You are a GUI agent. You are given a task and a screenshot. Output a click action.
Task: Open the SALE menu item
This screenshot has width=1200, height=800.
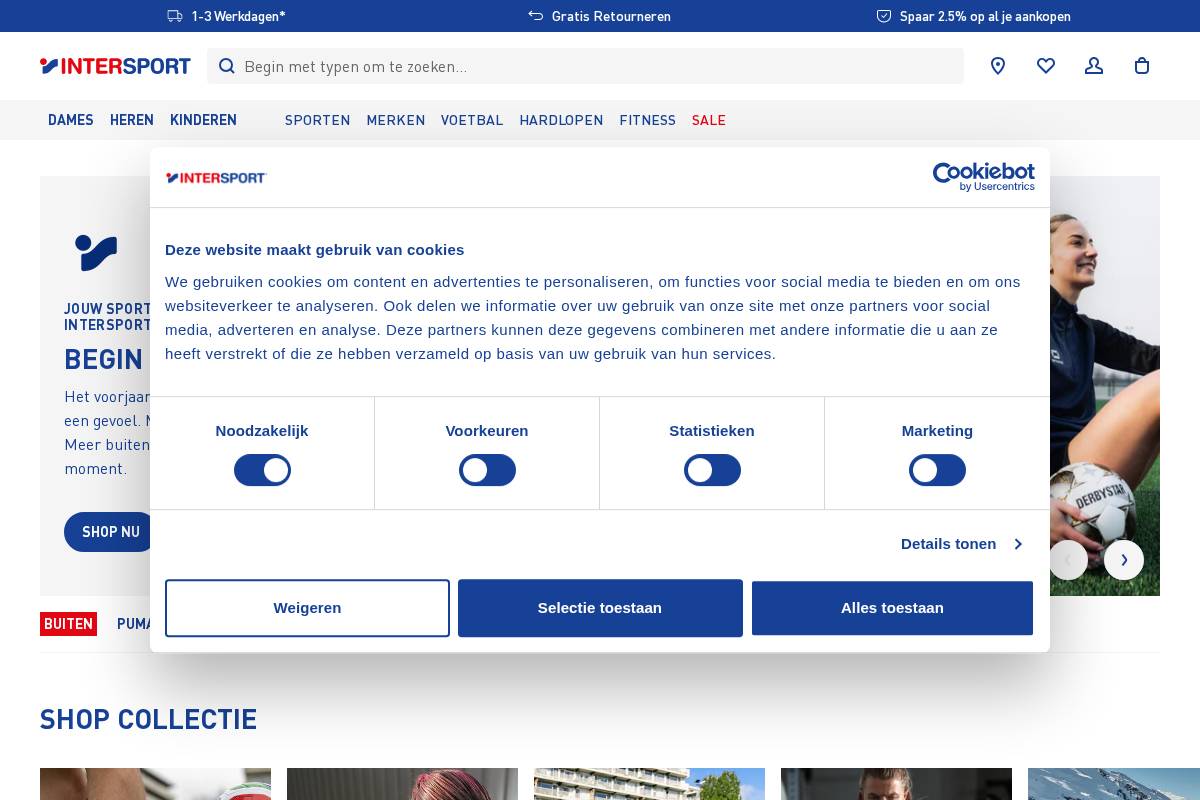pos(709,120)
